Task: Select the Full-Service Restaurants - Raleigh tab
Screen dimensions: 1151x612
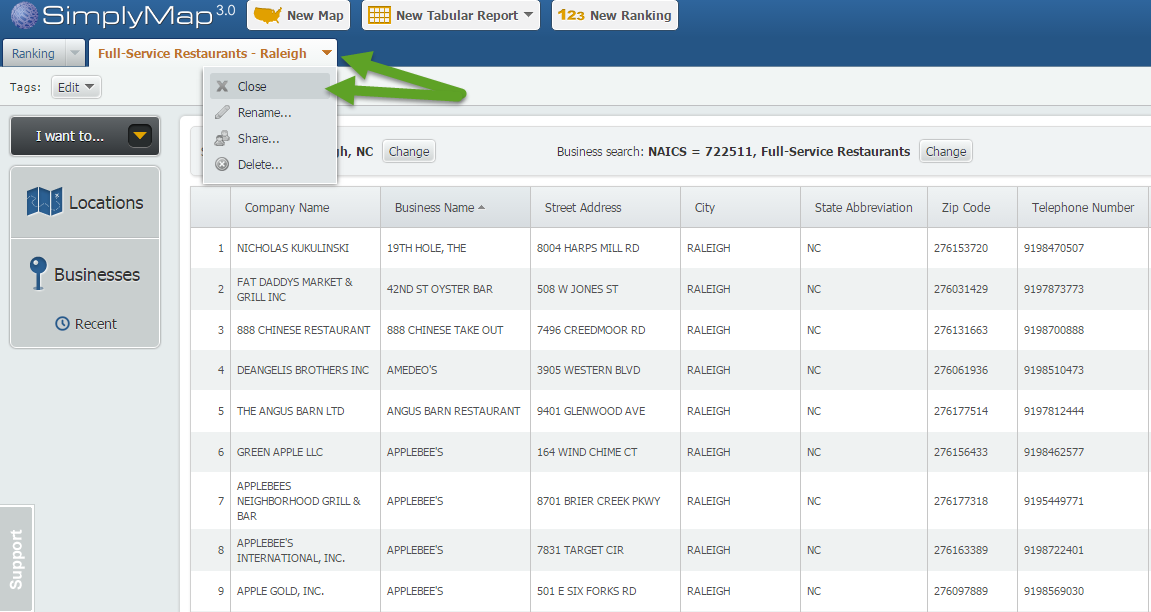Action: [202, 54]
